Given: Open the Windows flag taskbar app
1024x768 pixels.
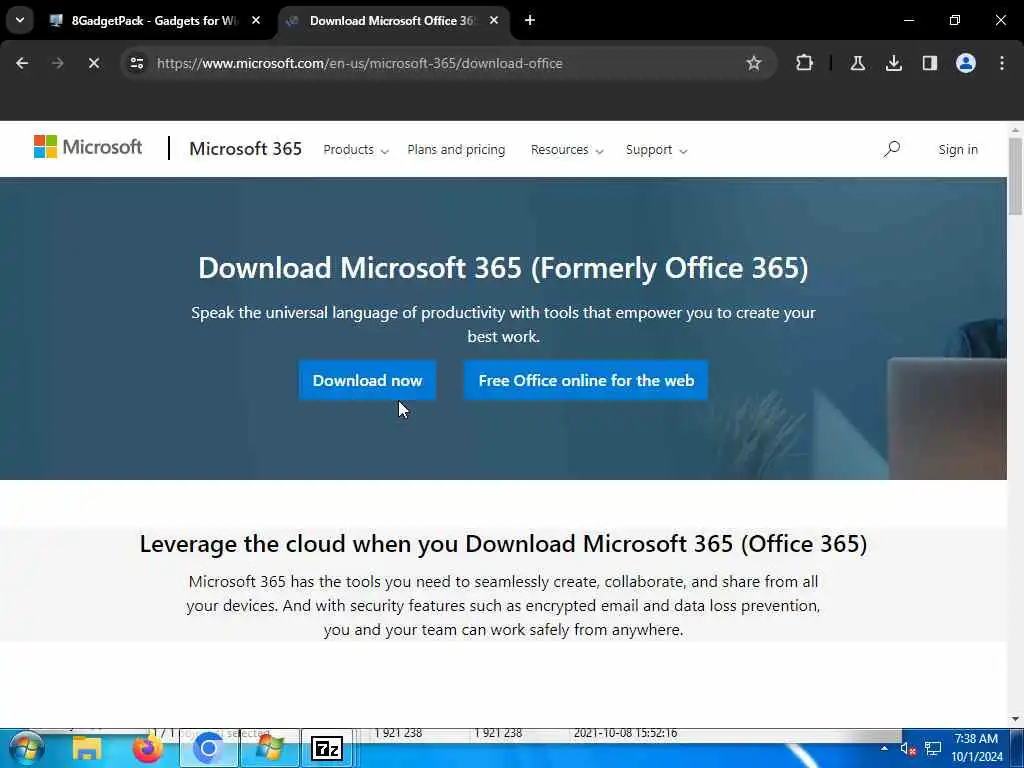Looking at the screenshot, I should 269,748.
